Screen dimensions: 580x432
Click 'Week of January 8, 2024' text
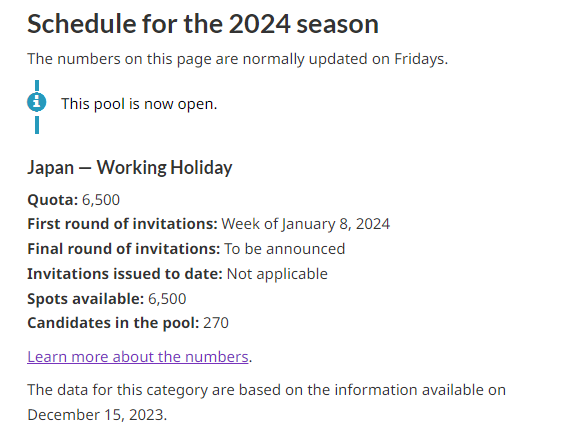[x=306, y=224]
